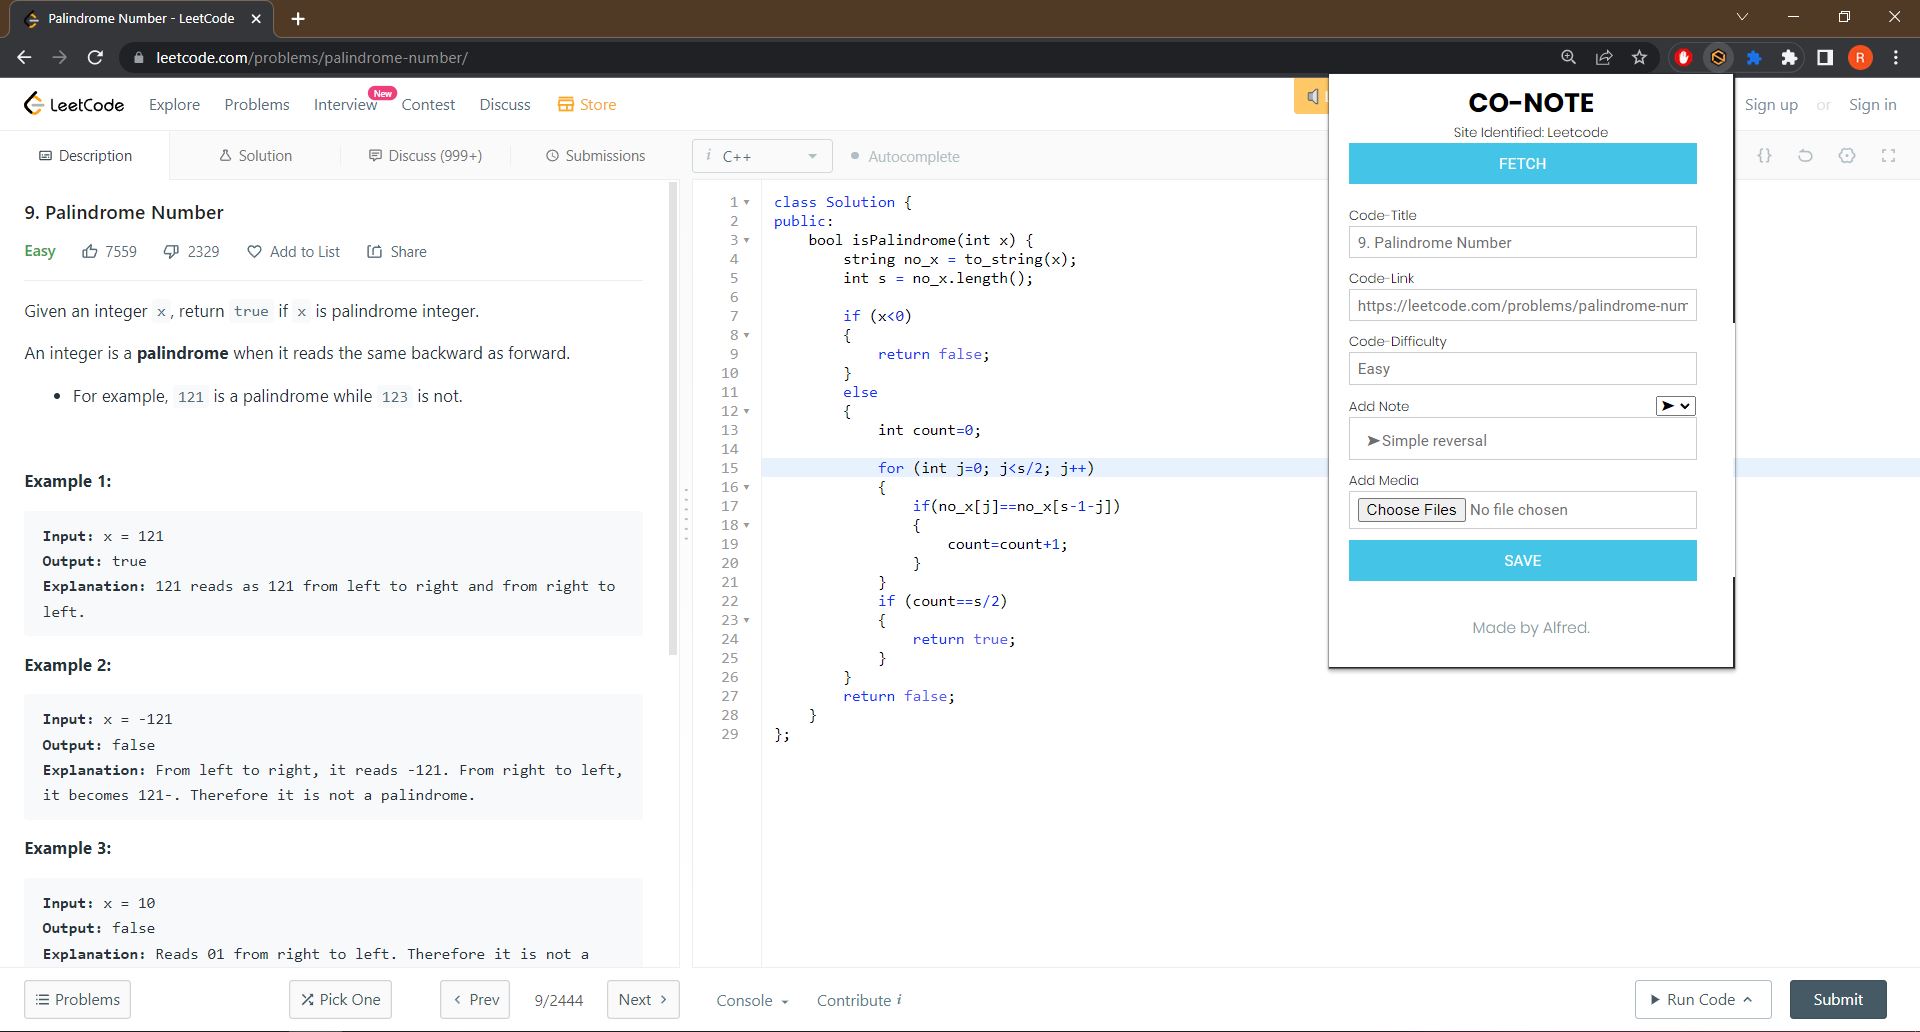The width and height of the screenshot is (1920, 1032).
Task: Expand the Console panel
Action: click(752, 1001)
